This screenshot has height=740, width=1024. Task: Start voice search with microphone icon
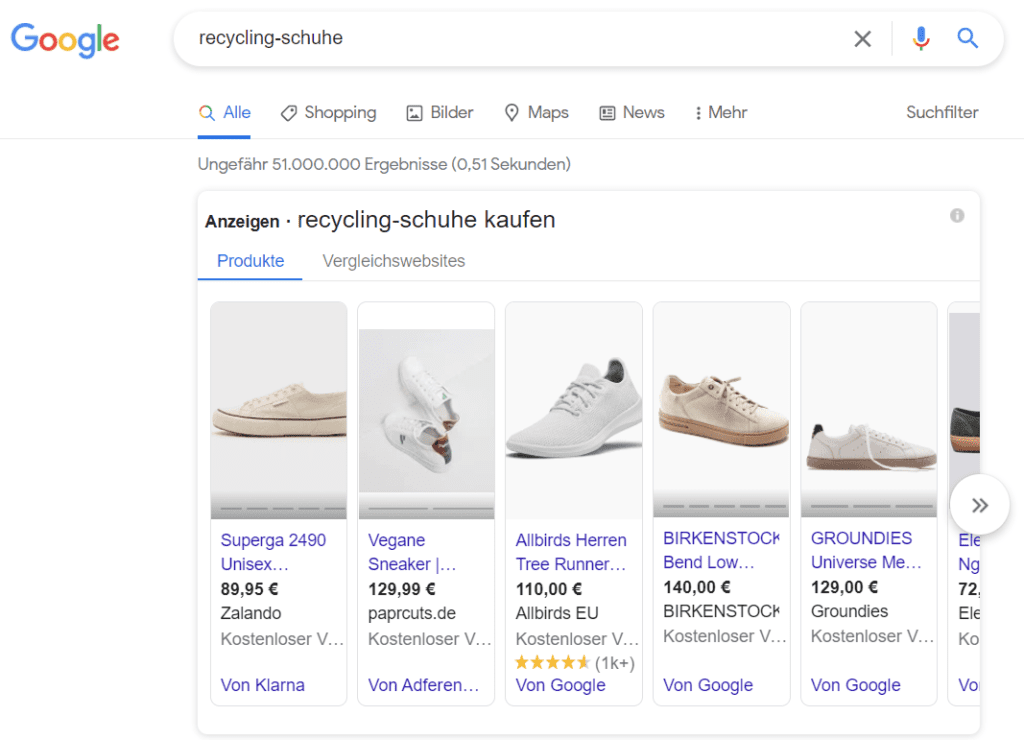pyautogui.click(x=921, y=39)
